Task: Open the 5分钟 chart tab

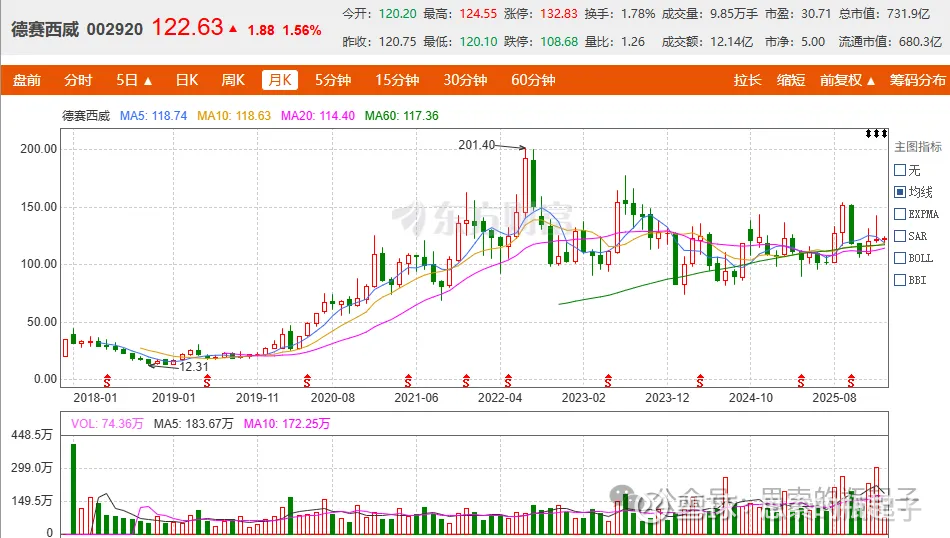Action: [333, 80]
